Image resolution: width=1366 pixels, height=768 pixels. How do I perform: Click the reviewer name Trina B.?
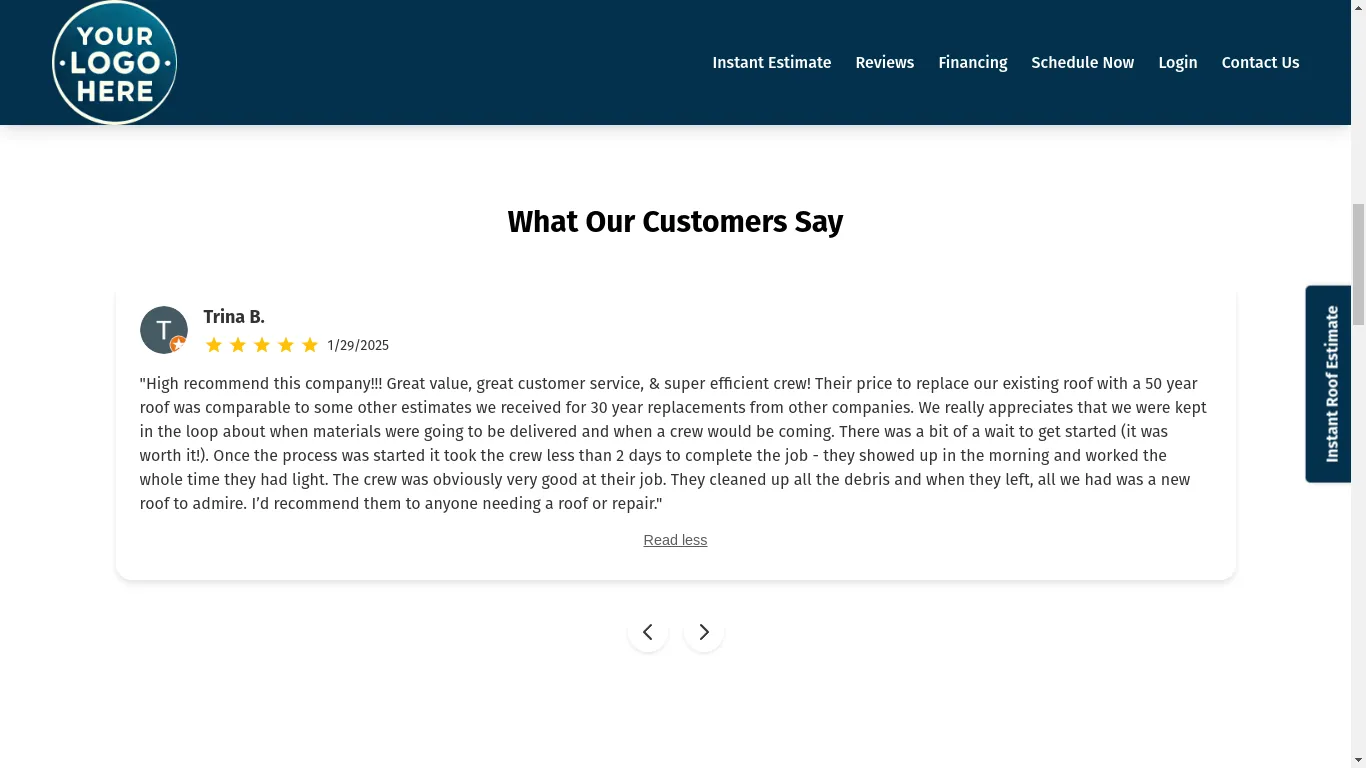[234, 317]
